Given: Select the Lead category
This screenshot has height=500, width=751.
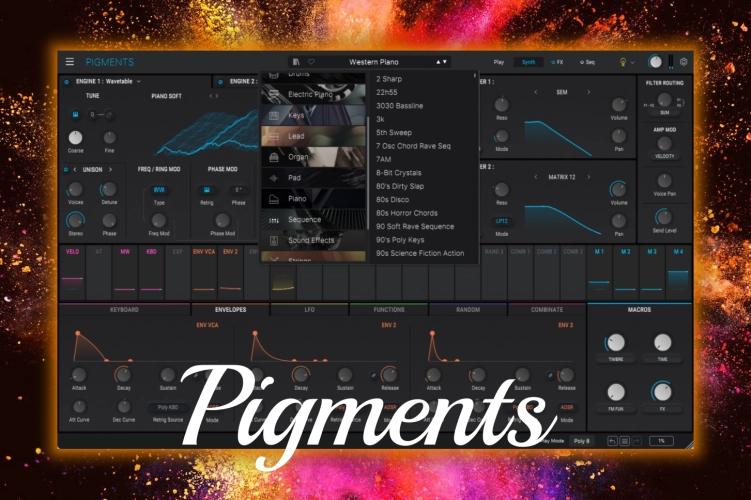Looking at the screenshot, I should coord(313,136).
